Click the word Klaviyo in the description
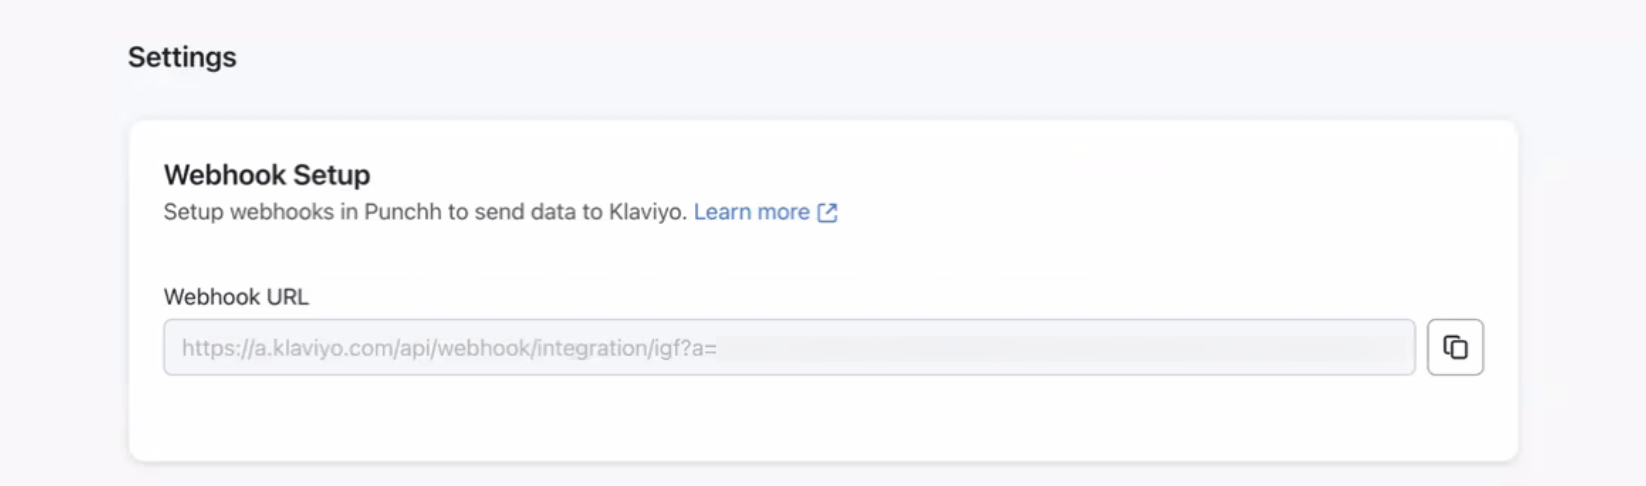The height and width of the screenshot is (486, 1646). point(646,212)
